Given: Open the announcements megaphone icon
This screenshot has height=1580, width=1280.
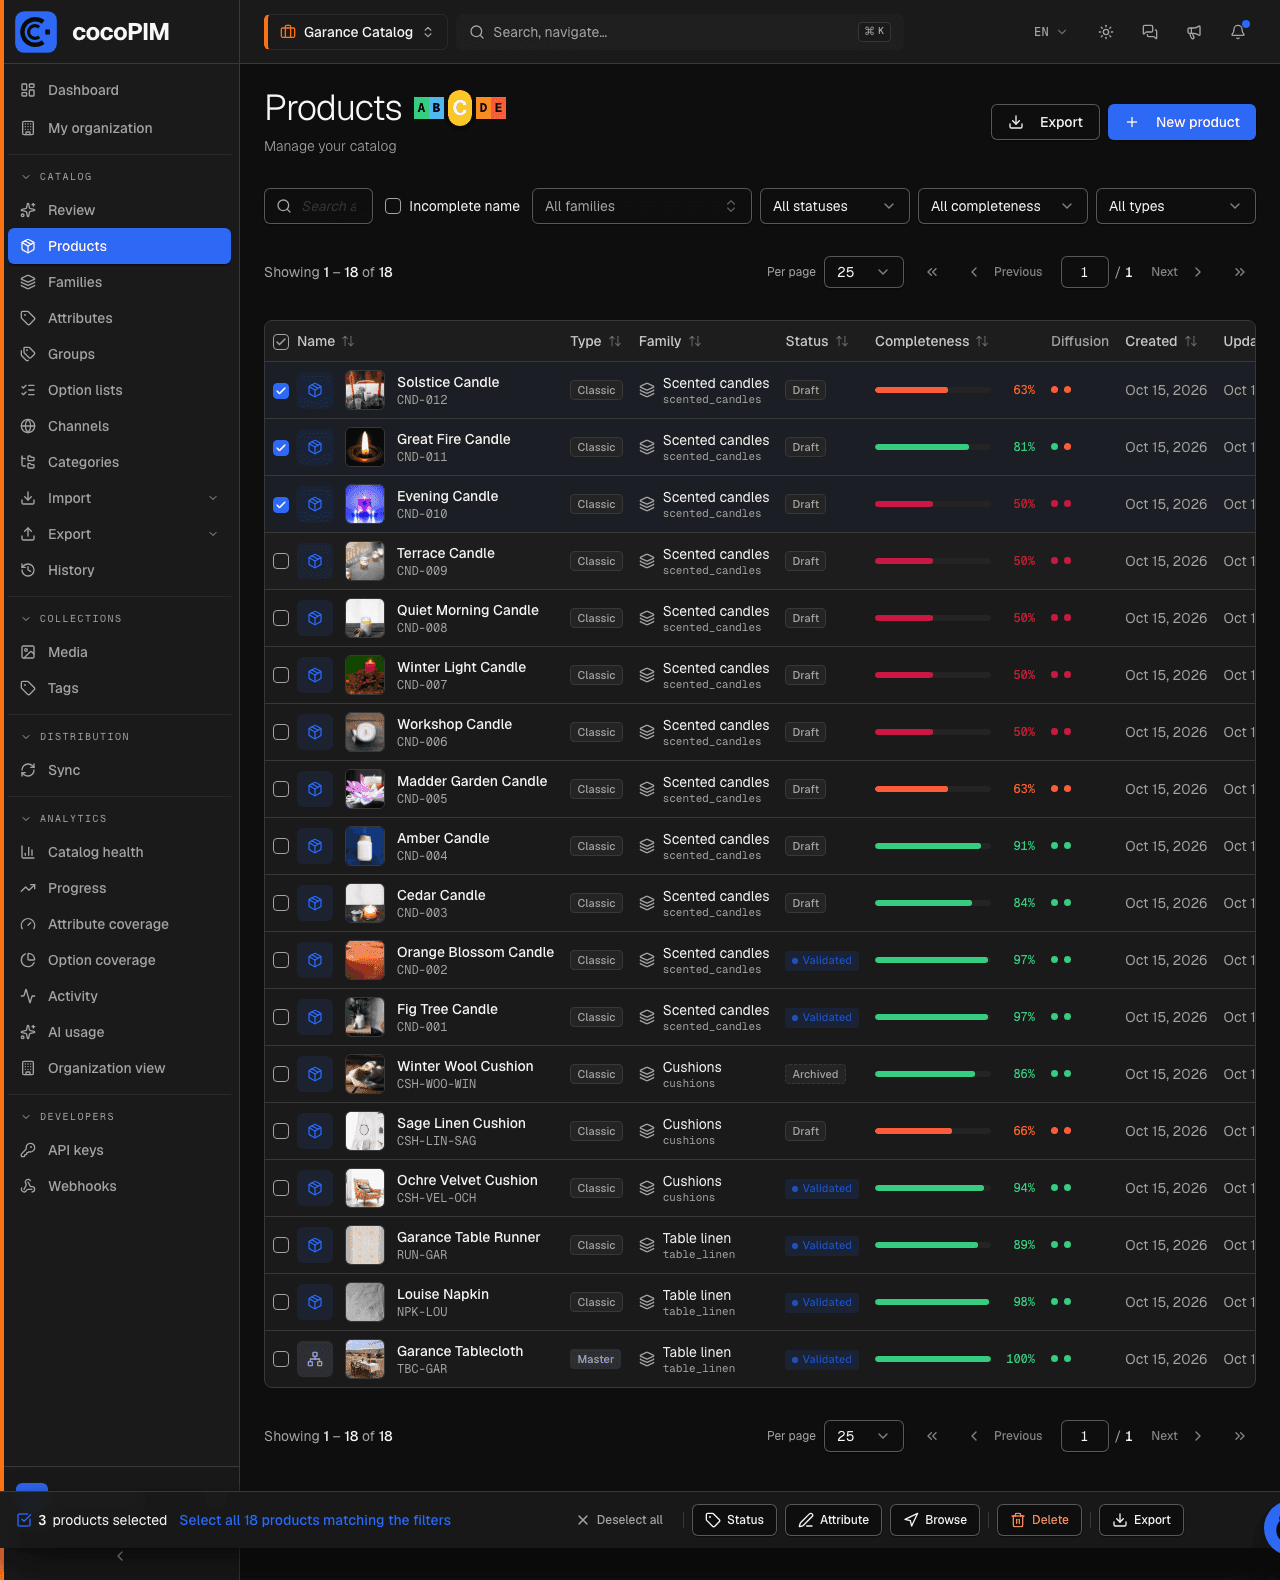Looking at the screenshot, I should coord(1194,32).
